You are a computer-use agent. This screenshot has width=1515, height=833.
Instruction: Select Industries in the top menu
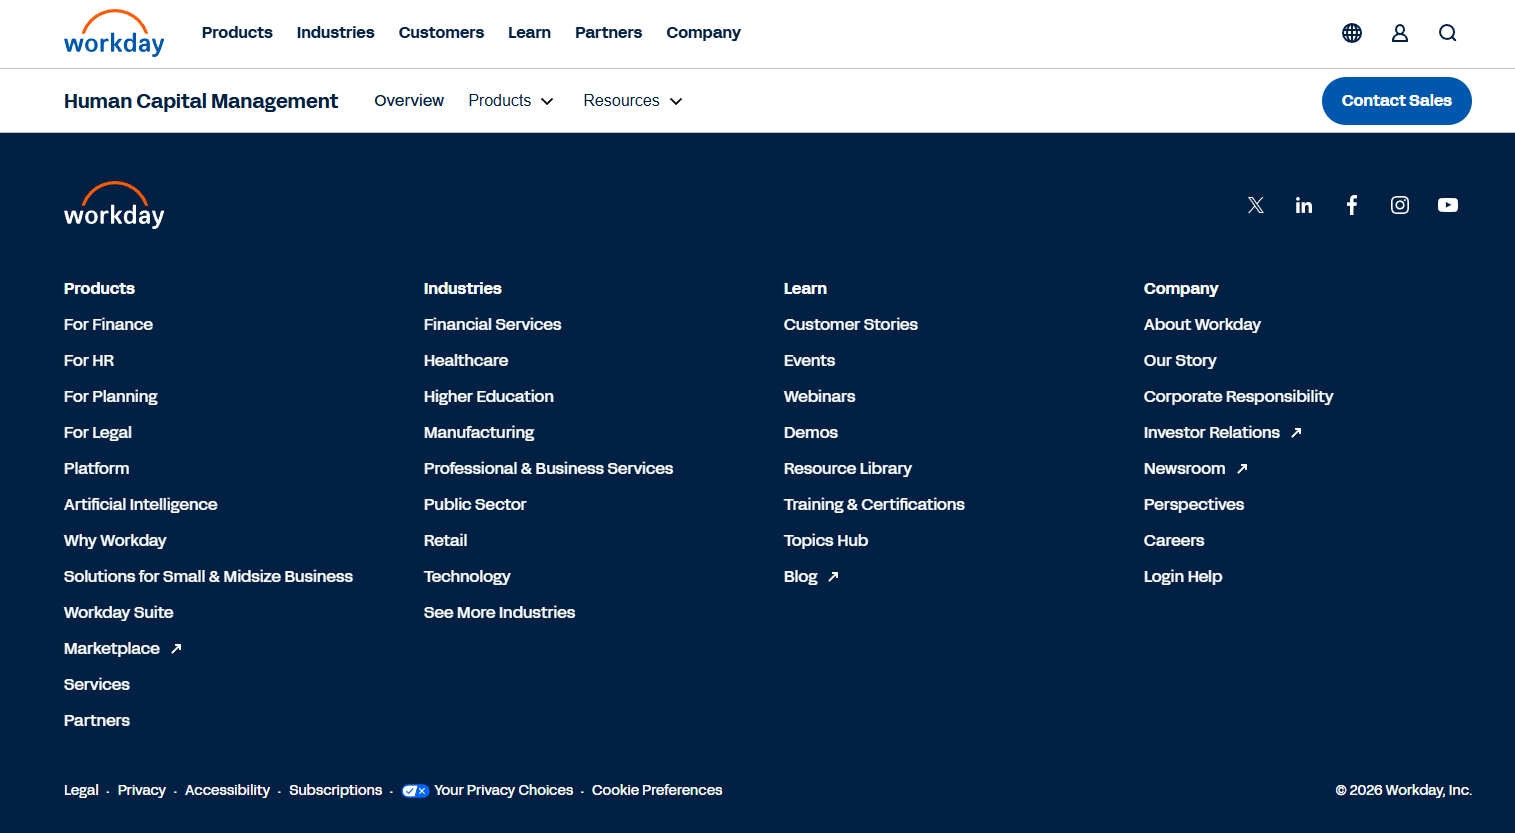click(x=335, y=32)
